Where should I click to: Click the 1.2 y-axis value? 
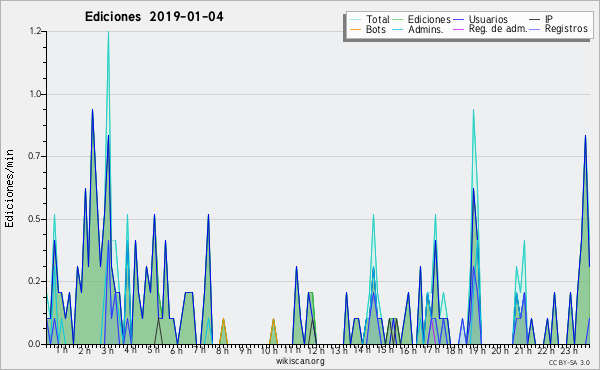click(x=35, y=31)
